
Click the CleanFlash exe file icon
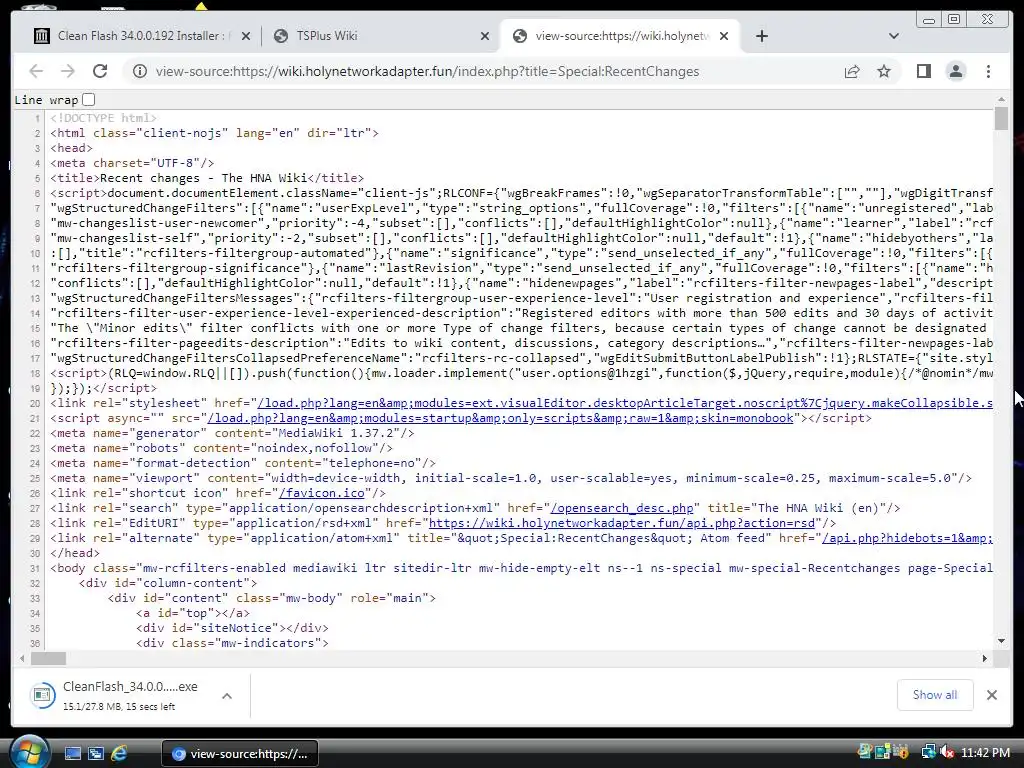coord(42,695)
